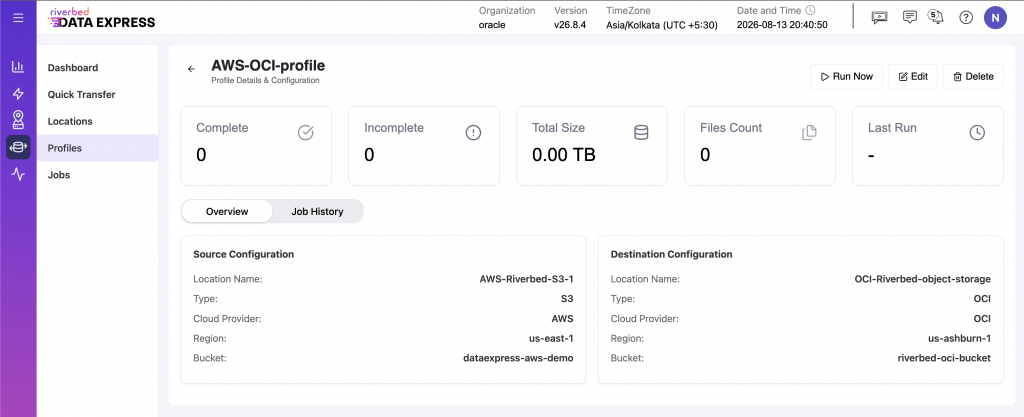Viewport: 1024px width, 417px height.
Task: Click the alert icon on Incomplete card
Action: [x=473, y=132]
